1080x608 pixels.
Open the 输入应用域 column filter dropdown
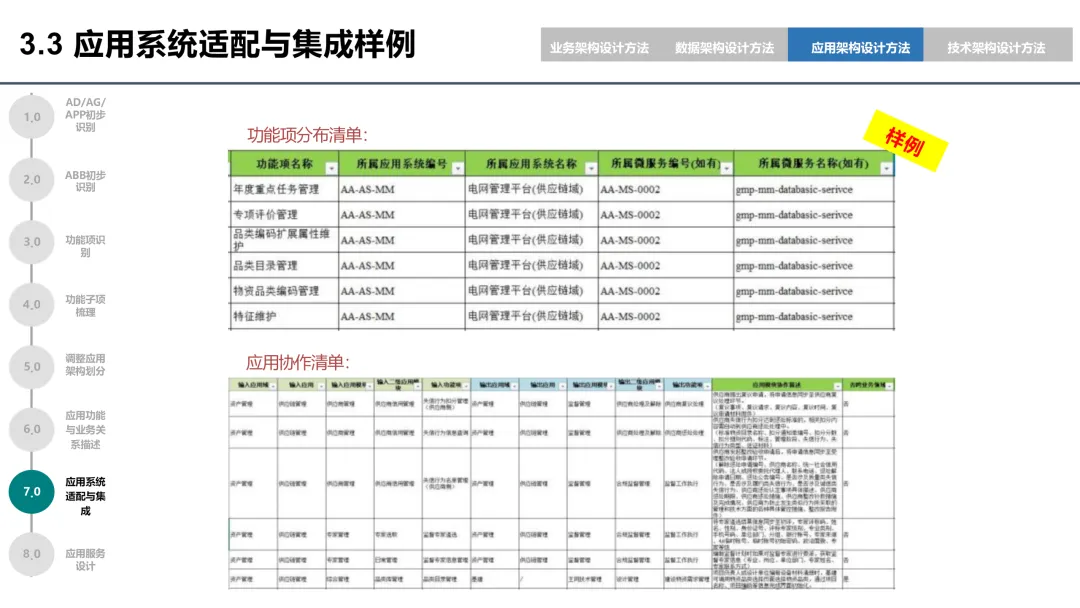click(273, 386)
